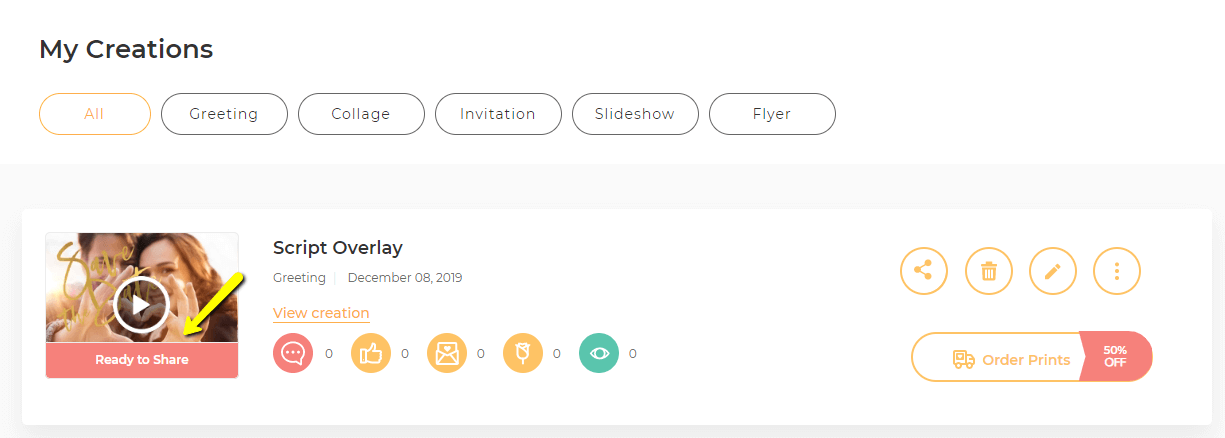Viewport: 1225px width, 438px height.
Task: Show only Invitation creations
Action: [498, 114]
